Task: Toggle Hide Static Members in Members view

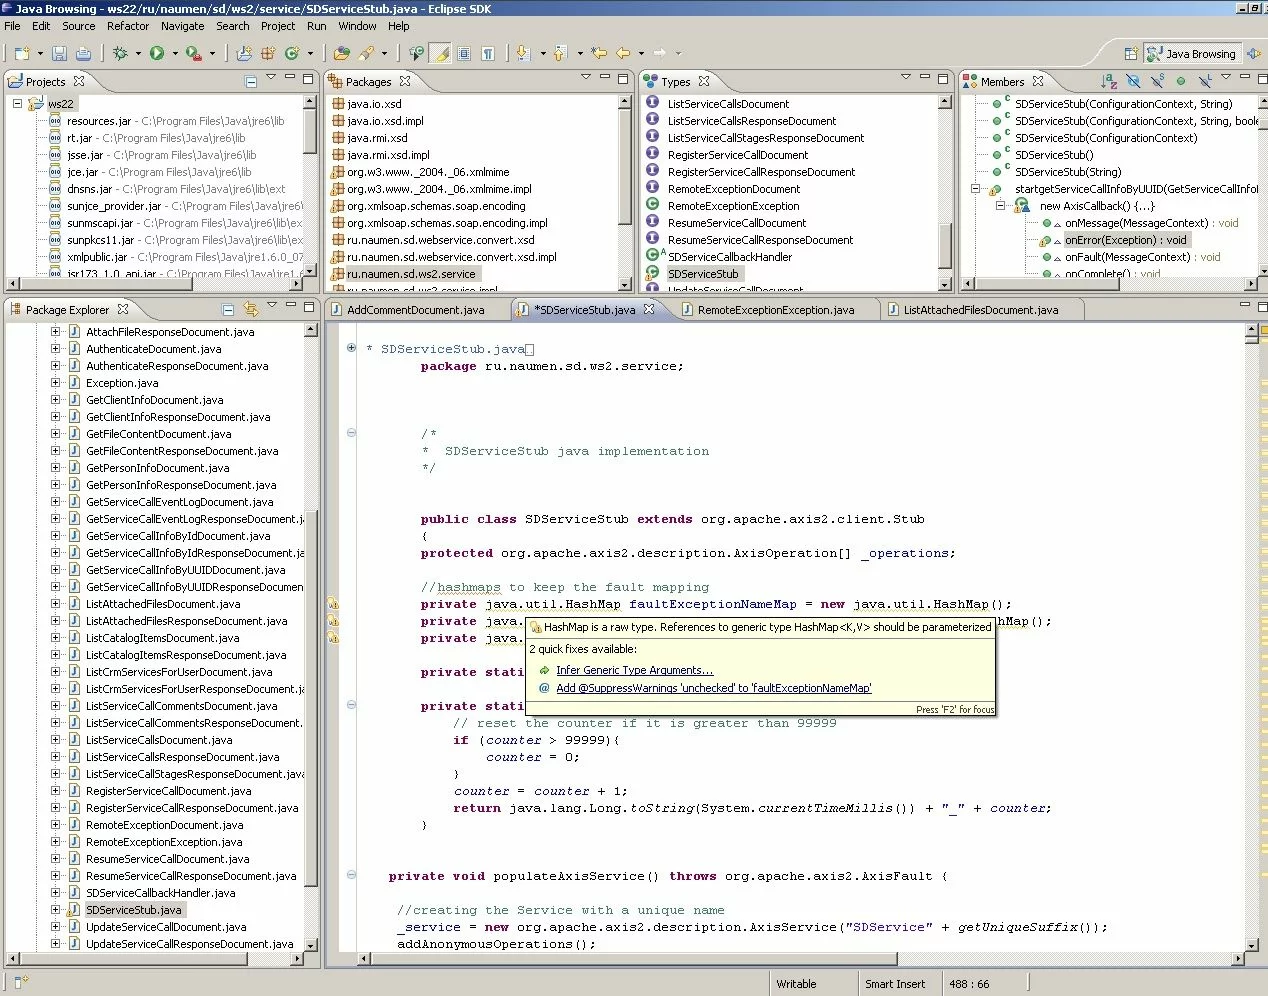Action: pos(1157,82)
